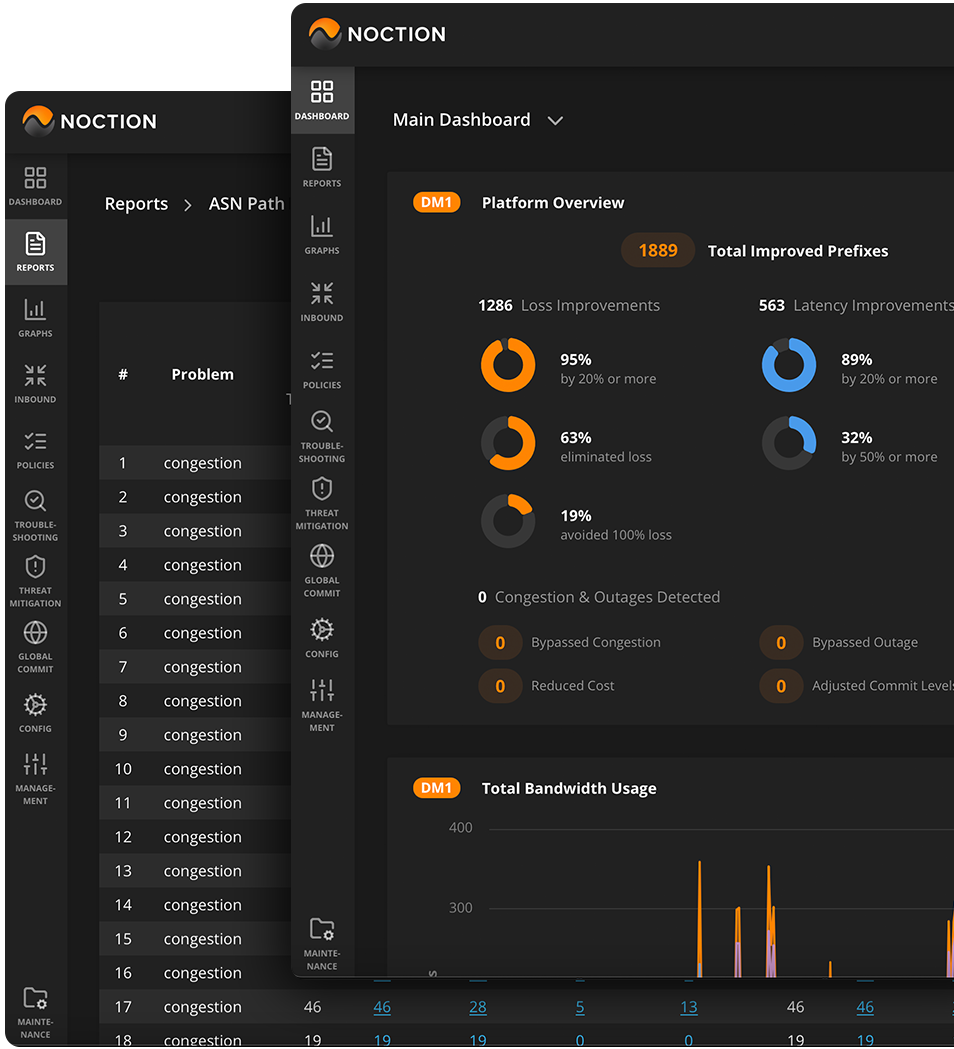Open Config gear in the front sidebar
Viewport: 954px width, 1049px height.
[322, 637]
